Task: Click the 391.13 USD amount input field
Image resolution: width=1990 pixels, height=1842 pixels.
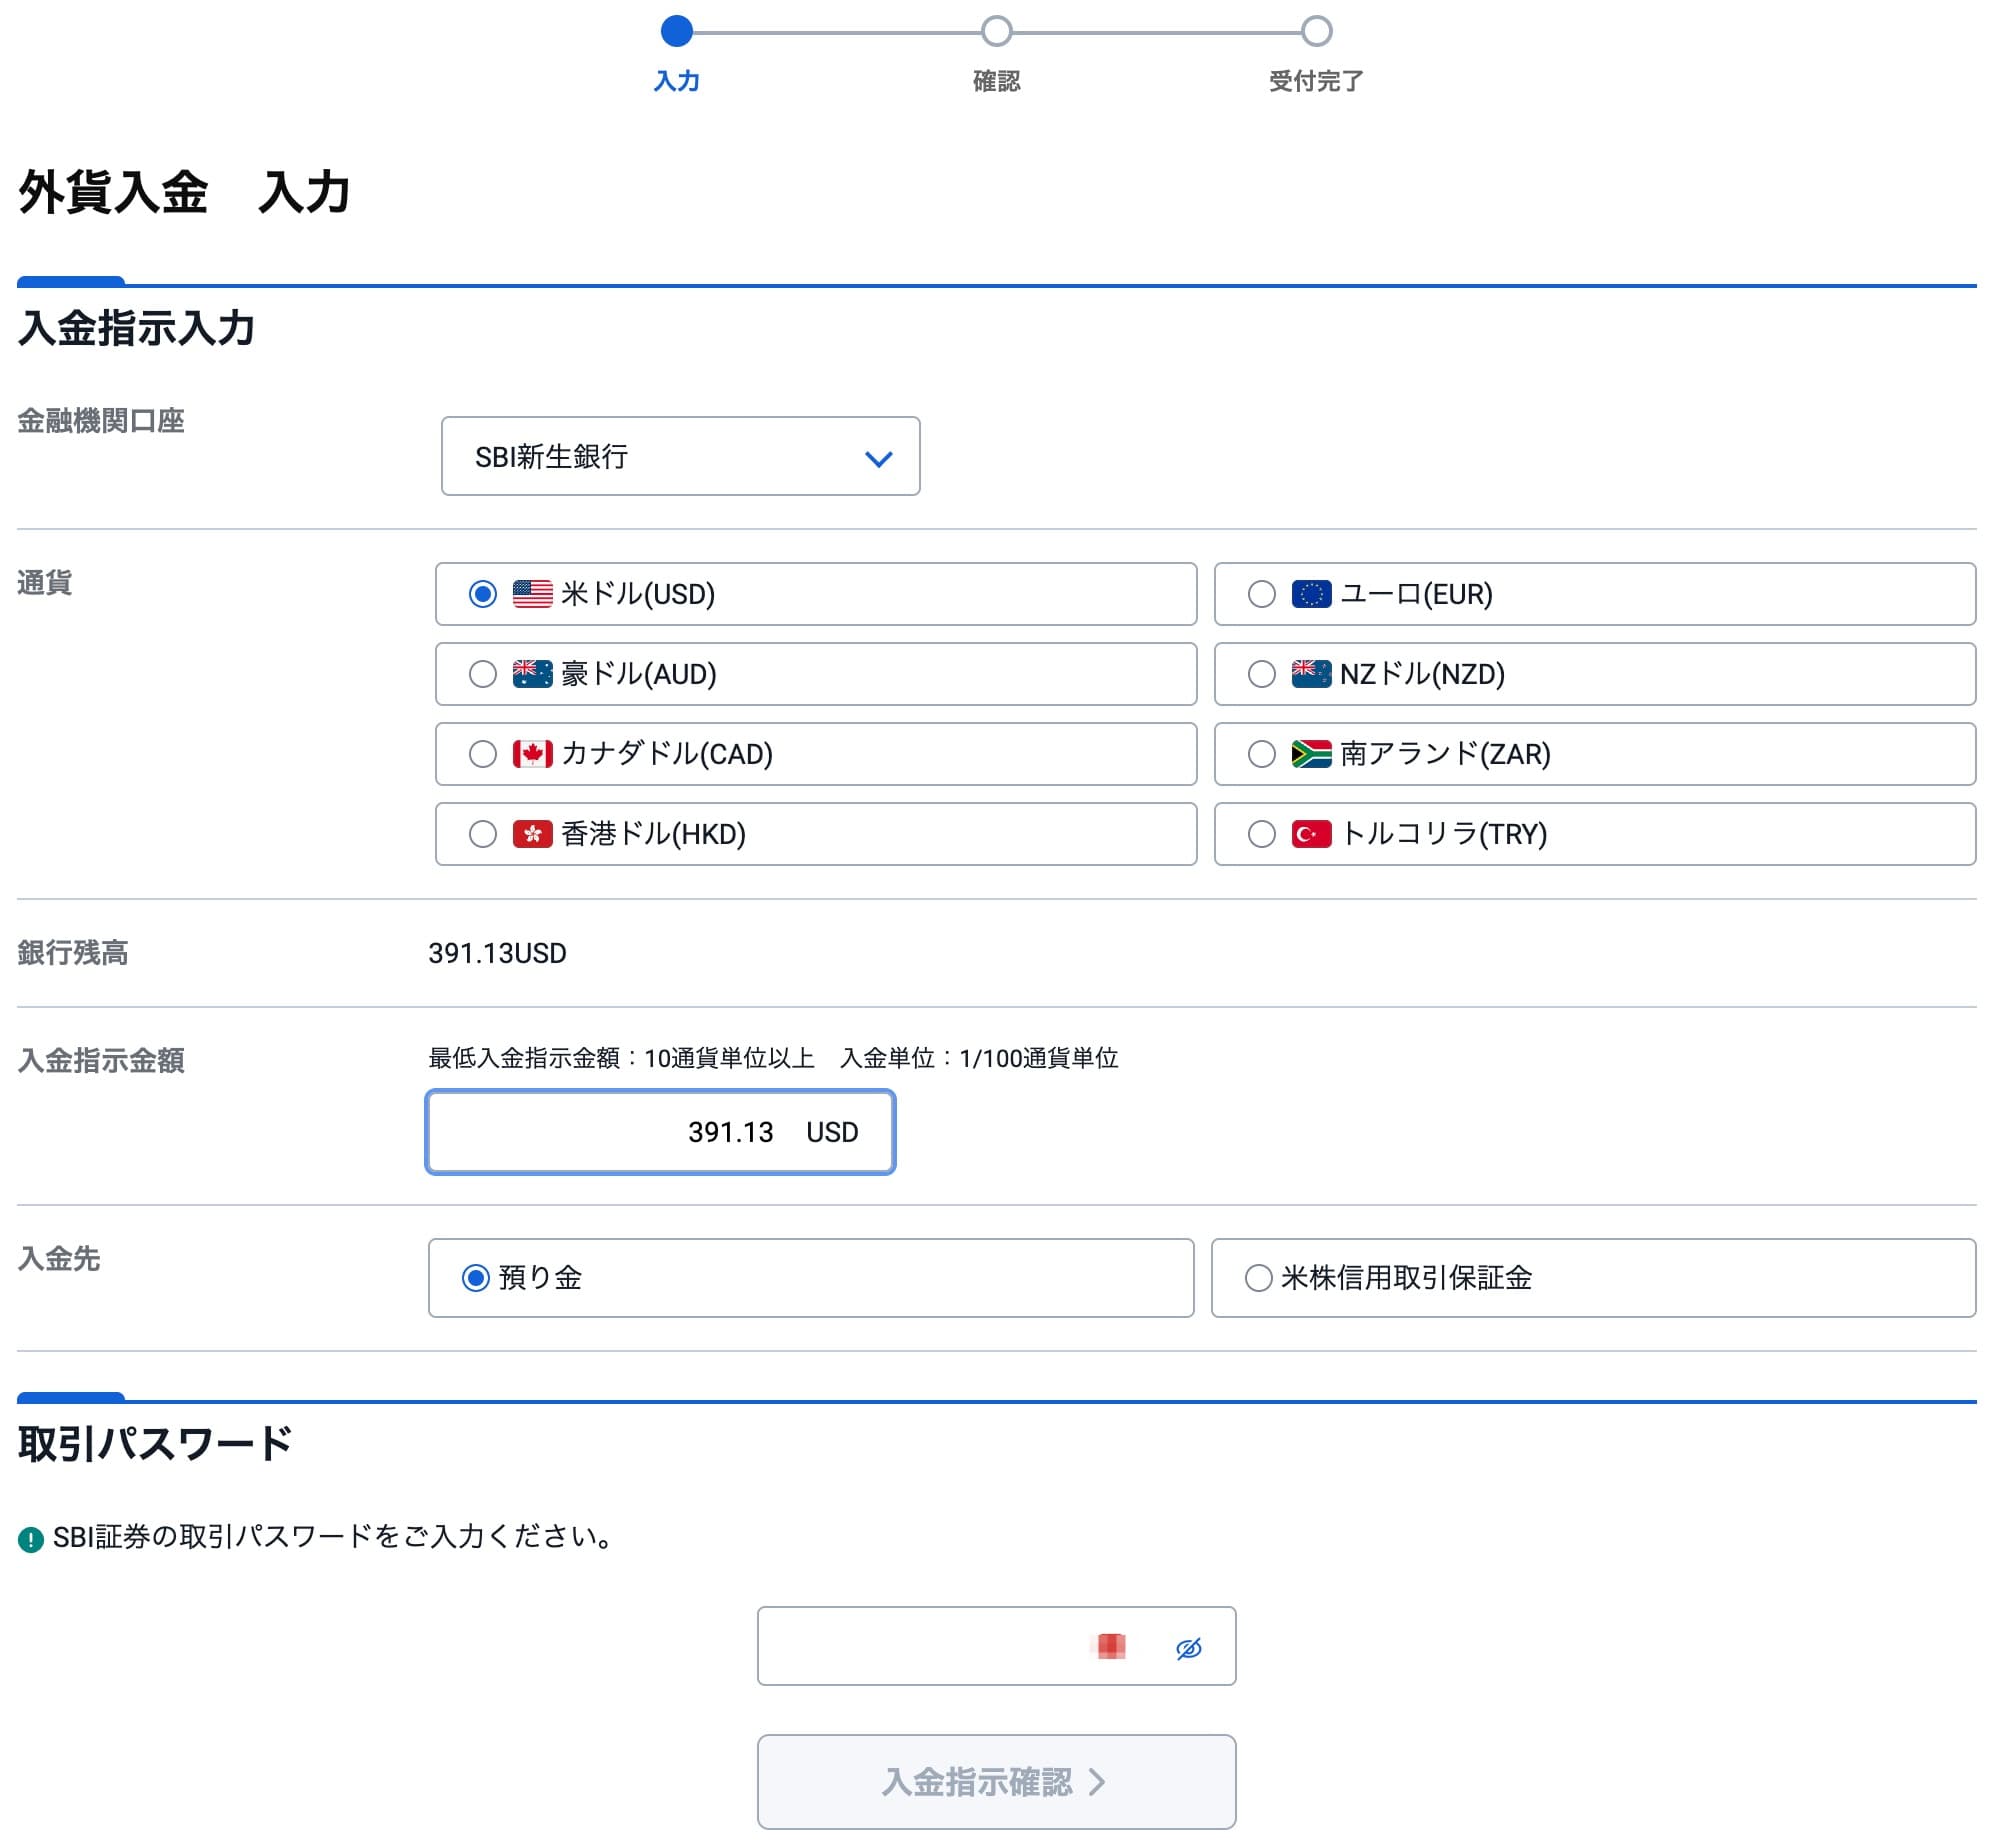Action: (x=661, y=1132)
